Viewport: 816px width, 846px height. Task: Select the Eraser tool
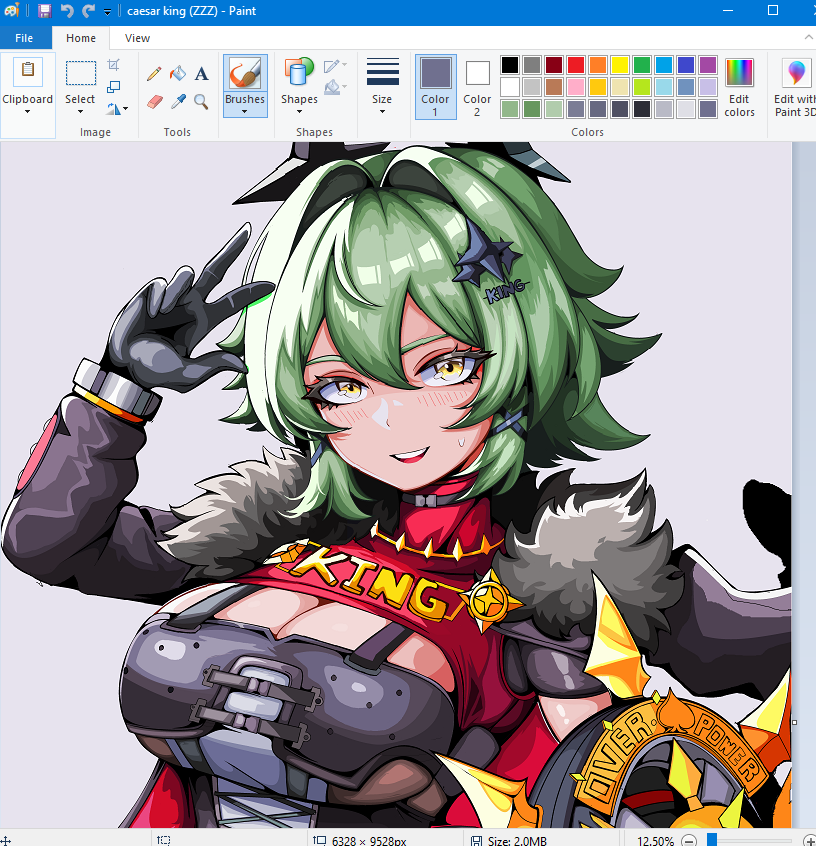tap(153, 100)
